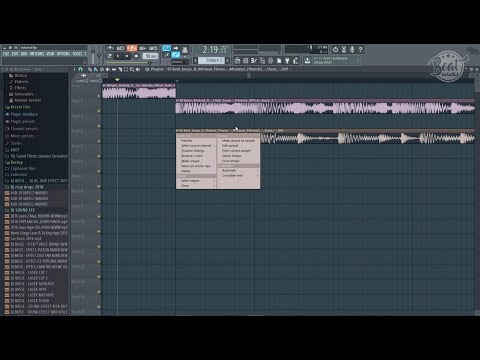Choose Rename / color in context menu
The width and height of the screenshot is (480, 360).
pyautogui.click(x=197, y=156)
